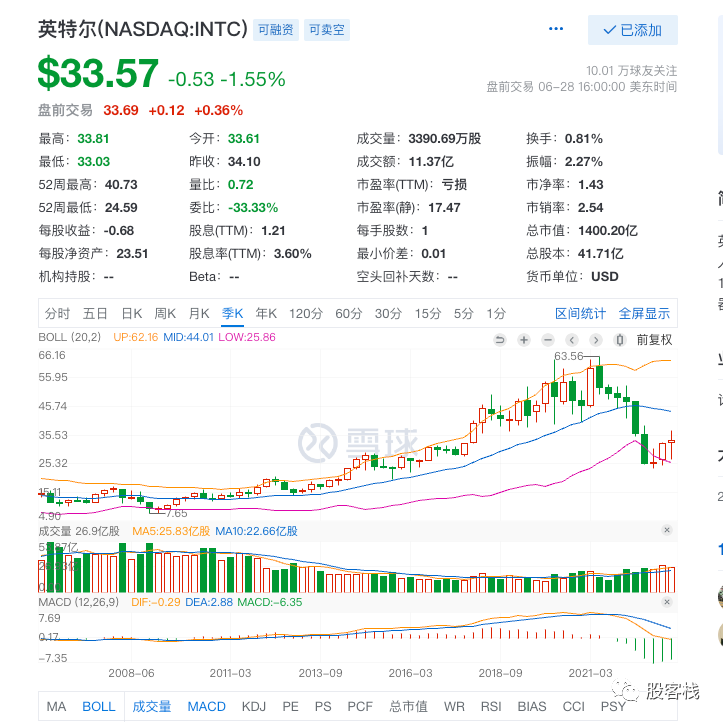The width and height of the screenshot is (723, 723).
Task: Move chart left with previous arrow
Action: 572,340
